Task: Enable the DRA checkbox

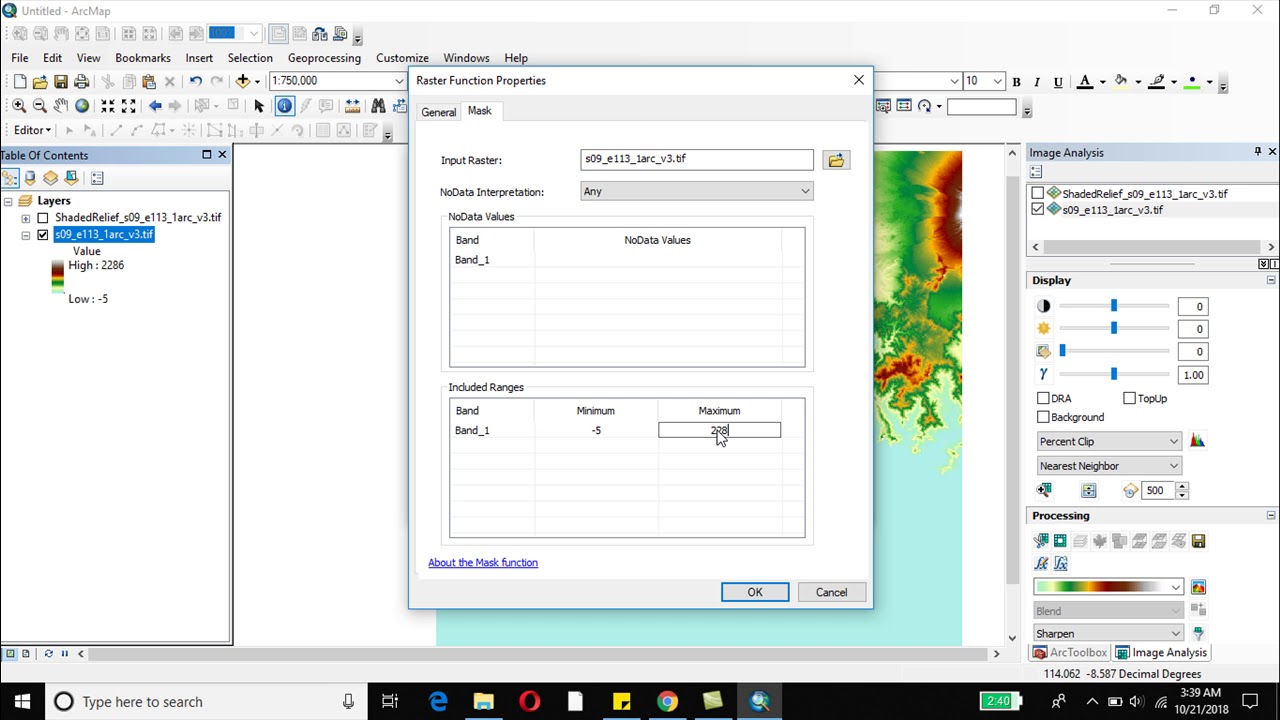Action: 1043,398
